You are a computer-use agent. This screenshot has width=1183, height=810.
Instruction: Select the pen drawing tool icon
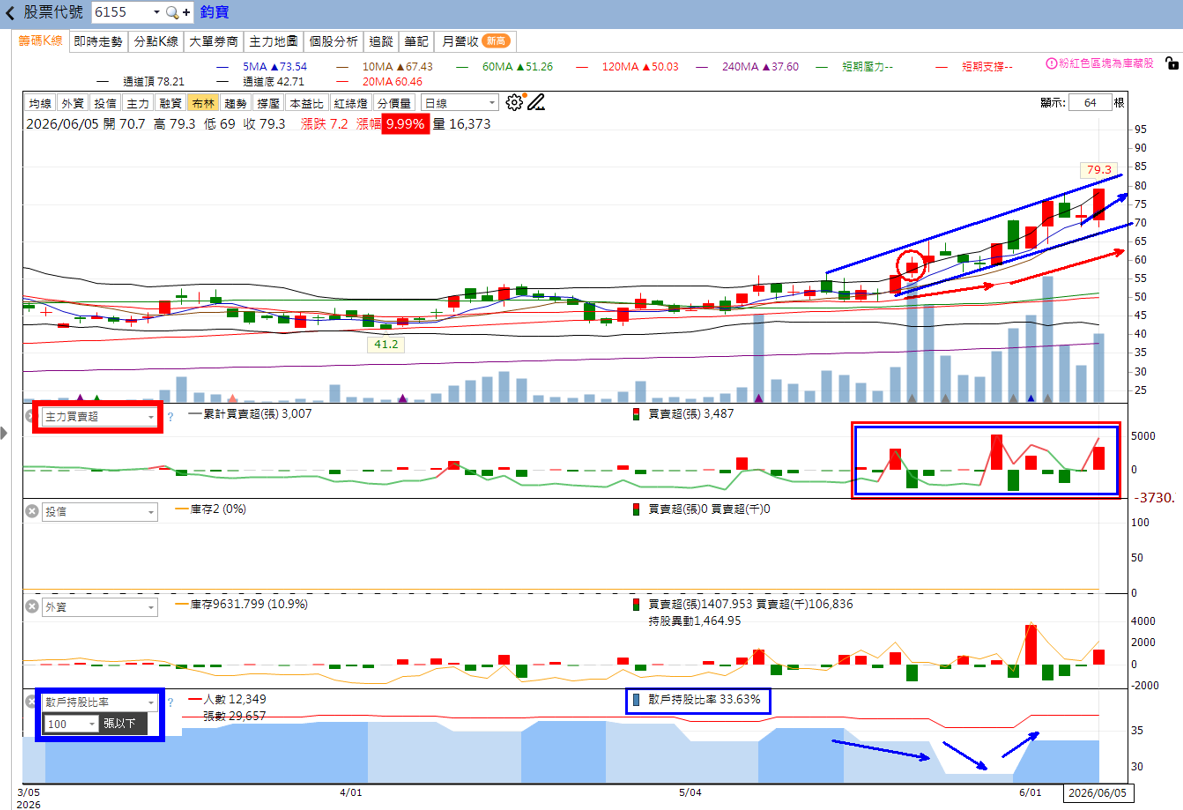coord(536,103)
